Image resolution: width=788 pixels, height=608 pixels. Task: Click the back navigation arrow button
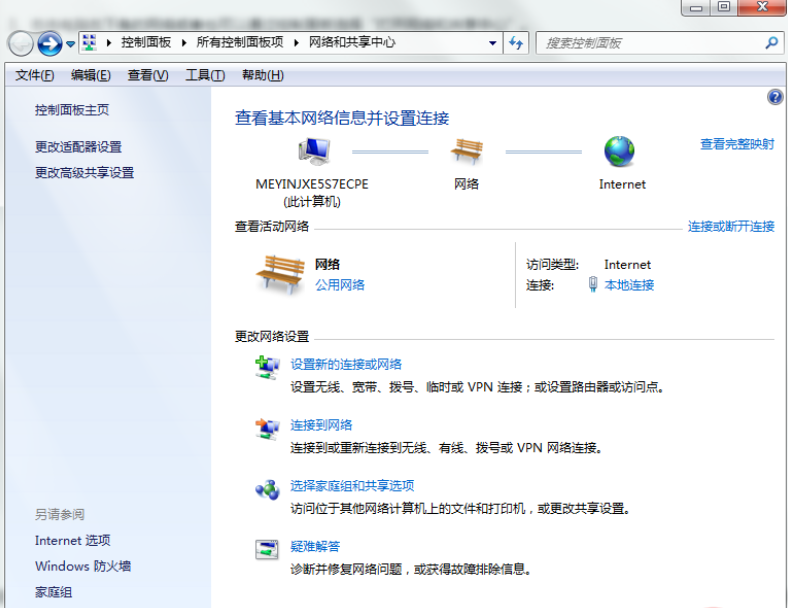point(20,43)
